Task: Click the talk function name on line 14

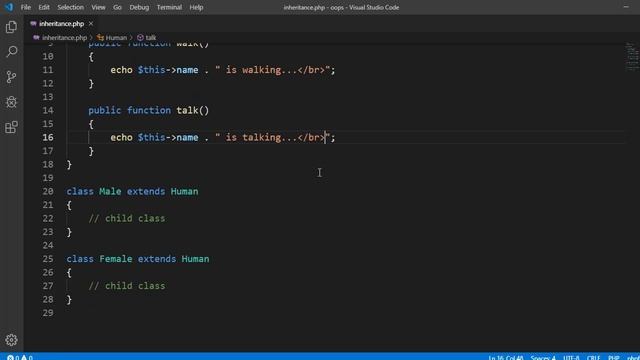Action: (x=187, y=110)
